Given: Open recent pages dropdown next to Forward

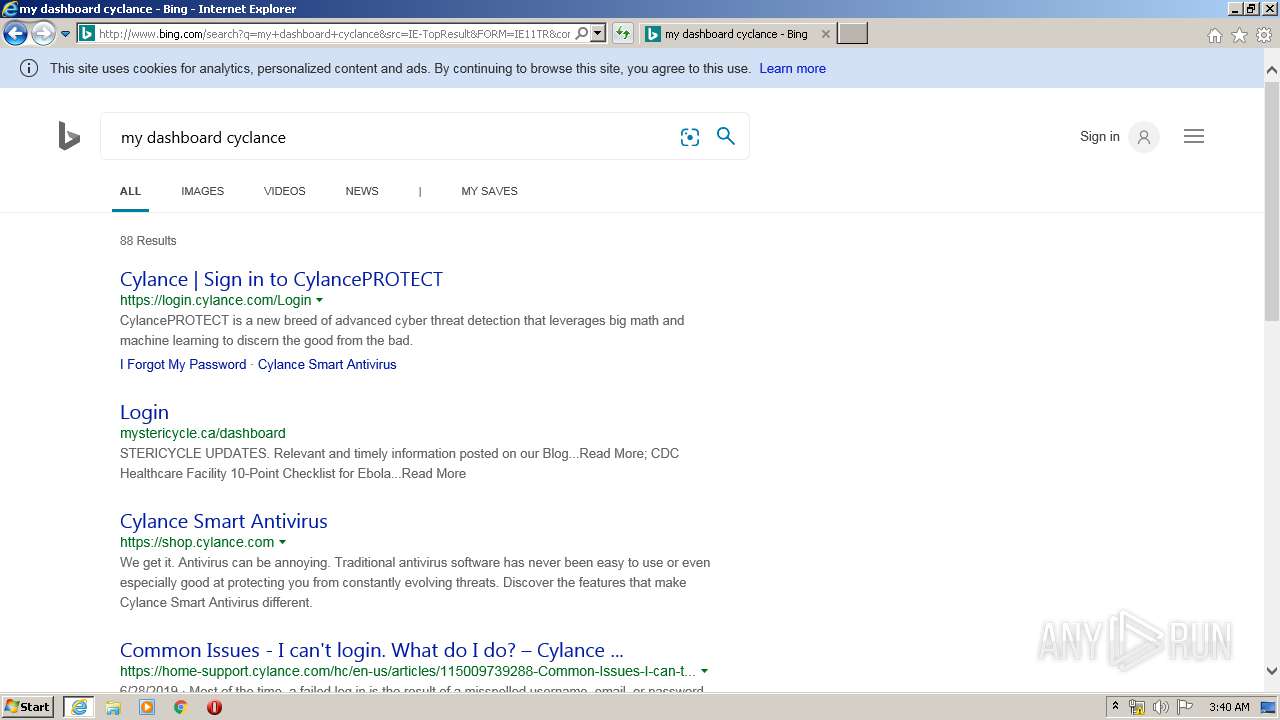Looking at the screenshot, I should tap(65, 34).
